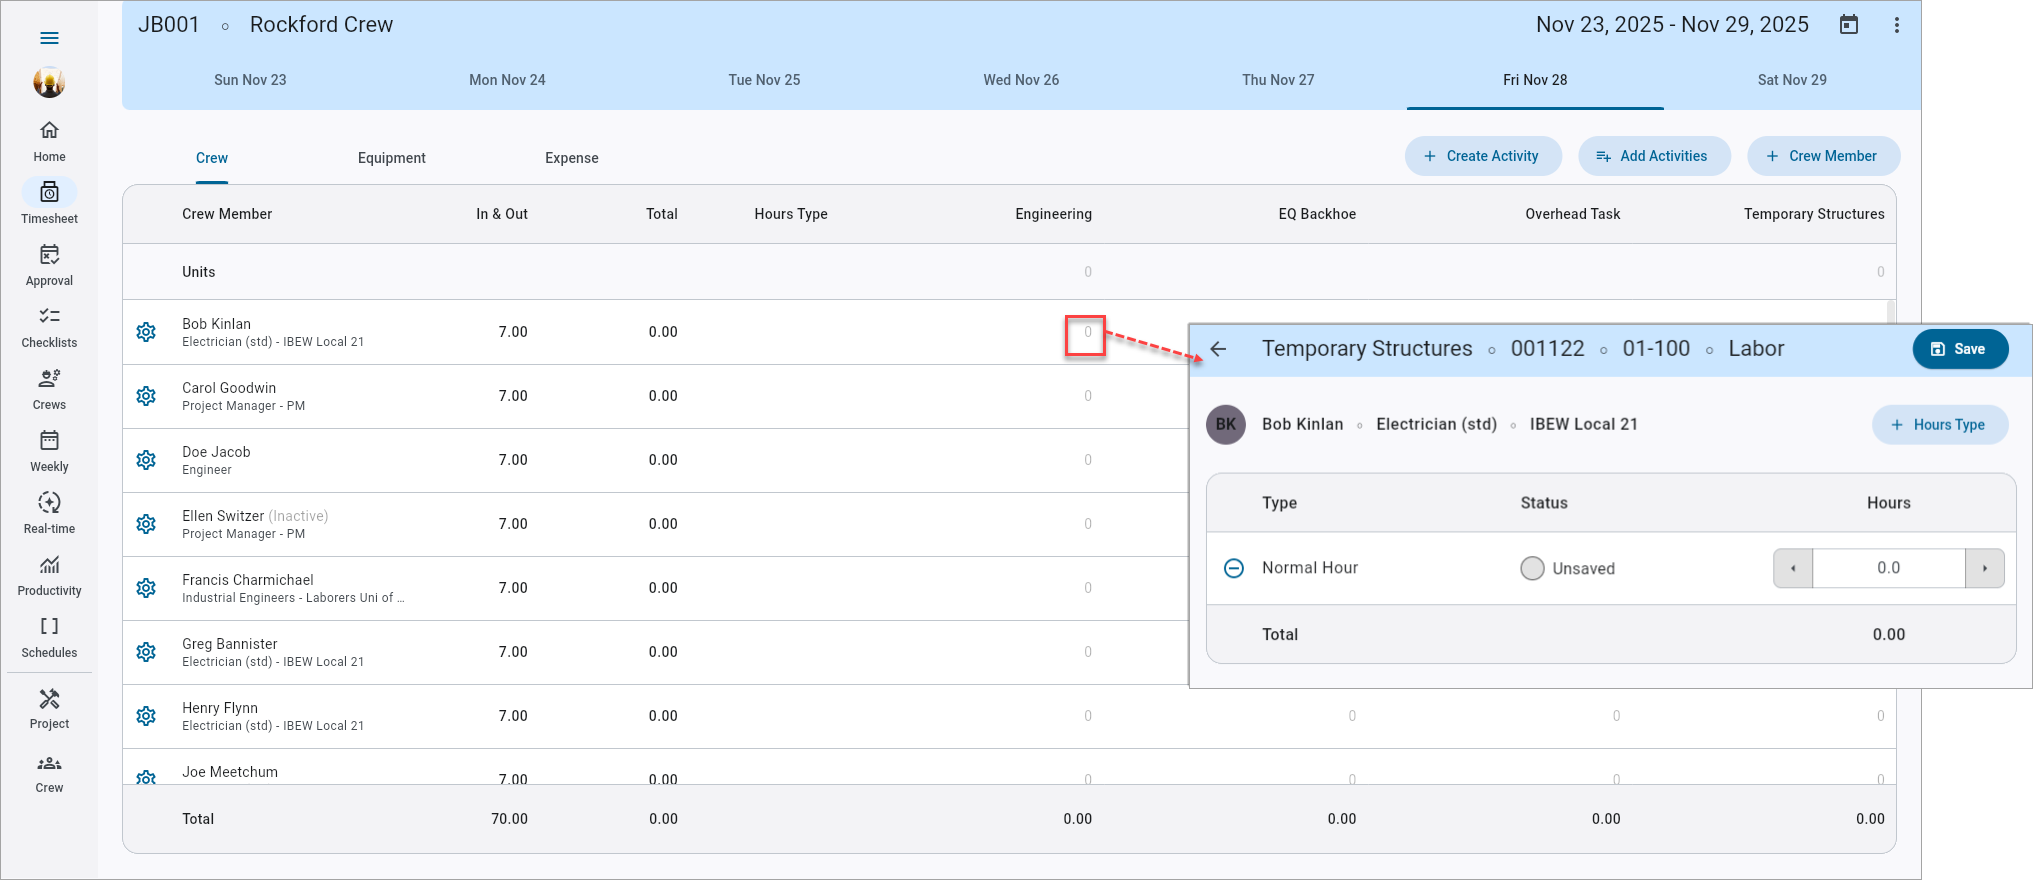Select the Sat Nov 29 day tab
The width and height of the screenshot is (2033, 880).
pyautogui.click(x=1792, y=80)
